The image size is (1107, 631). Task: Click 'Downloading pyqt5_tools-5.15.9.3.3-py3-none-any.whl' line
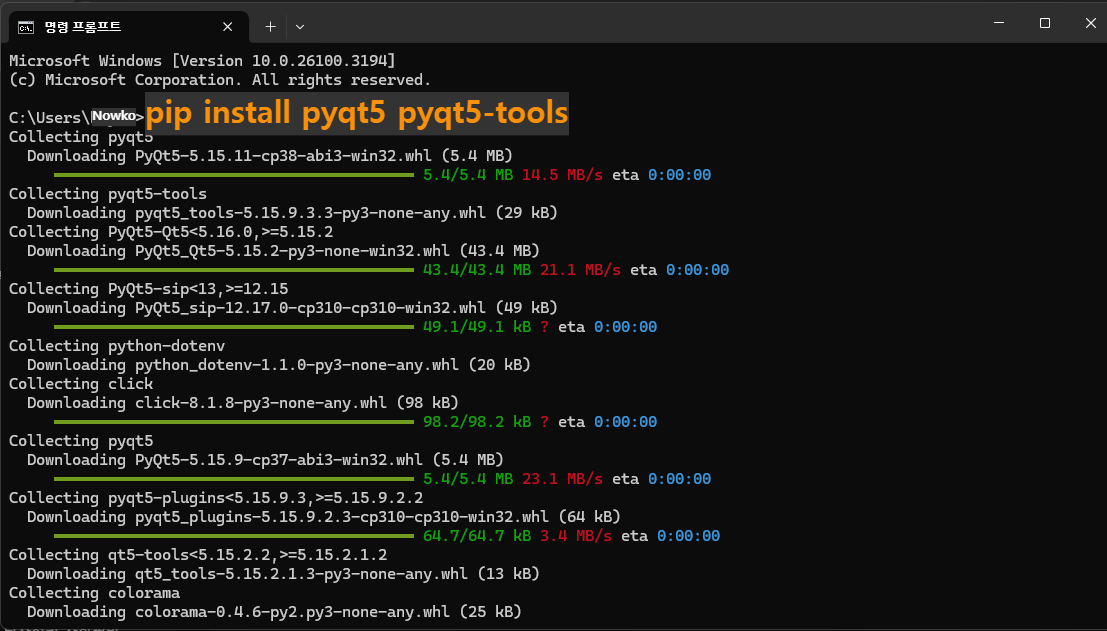(292, 212)
